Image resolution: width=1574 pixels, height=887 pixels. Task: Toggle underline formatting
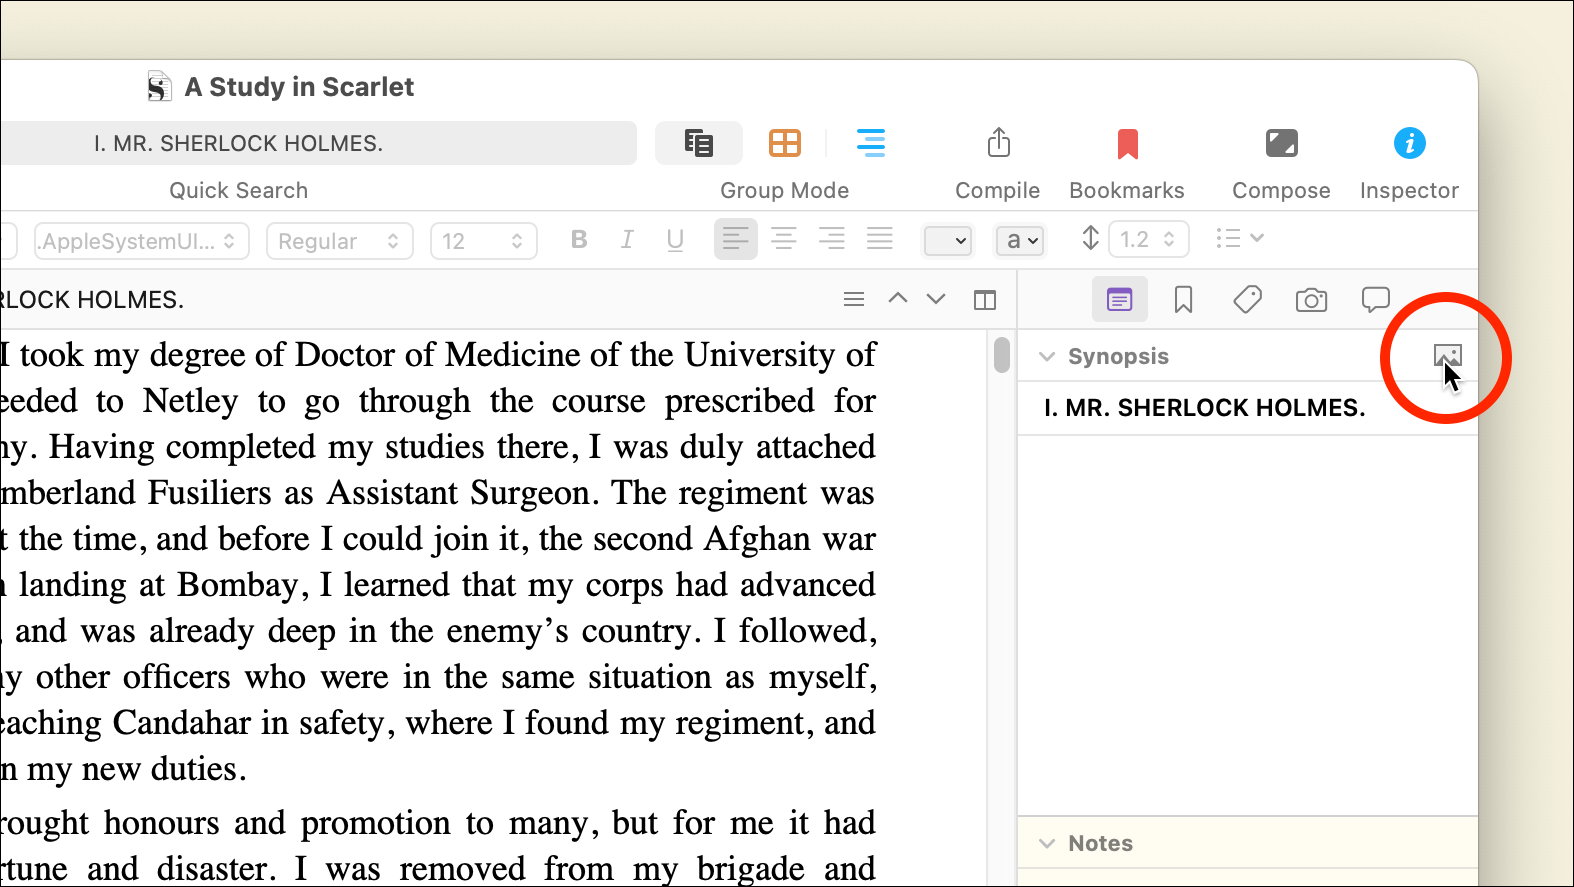[675, 240]
